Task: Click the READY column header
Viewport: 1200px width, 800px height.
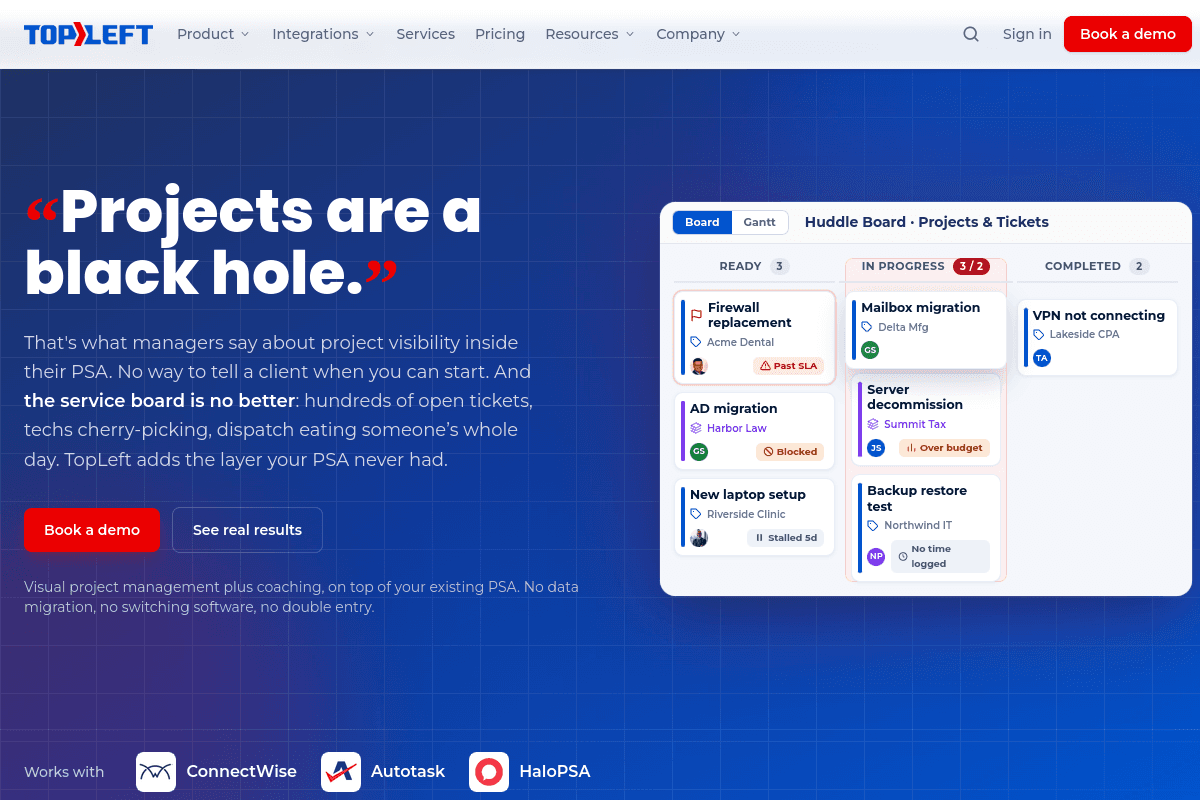Action: (740, 266)
